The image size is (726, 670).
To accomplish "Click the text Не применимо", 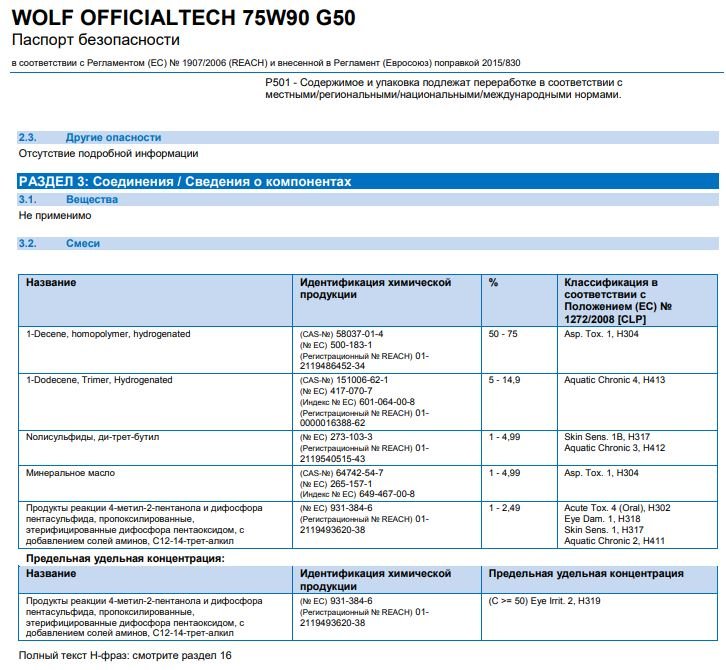I will [55, 216].
